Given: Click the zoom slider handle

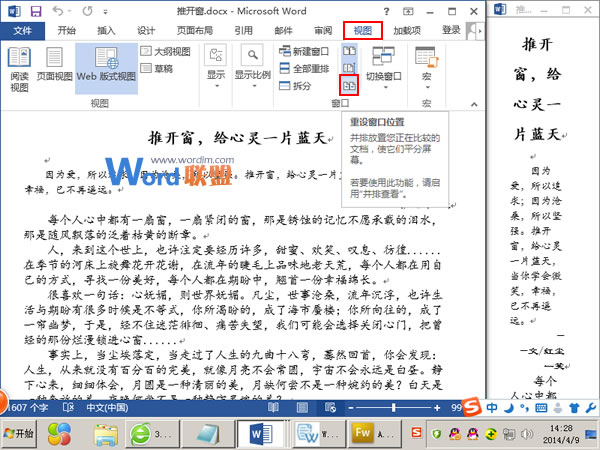Looking at the screenshot, I should pyautogui.click(x=393, y=408).
